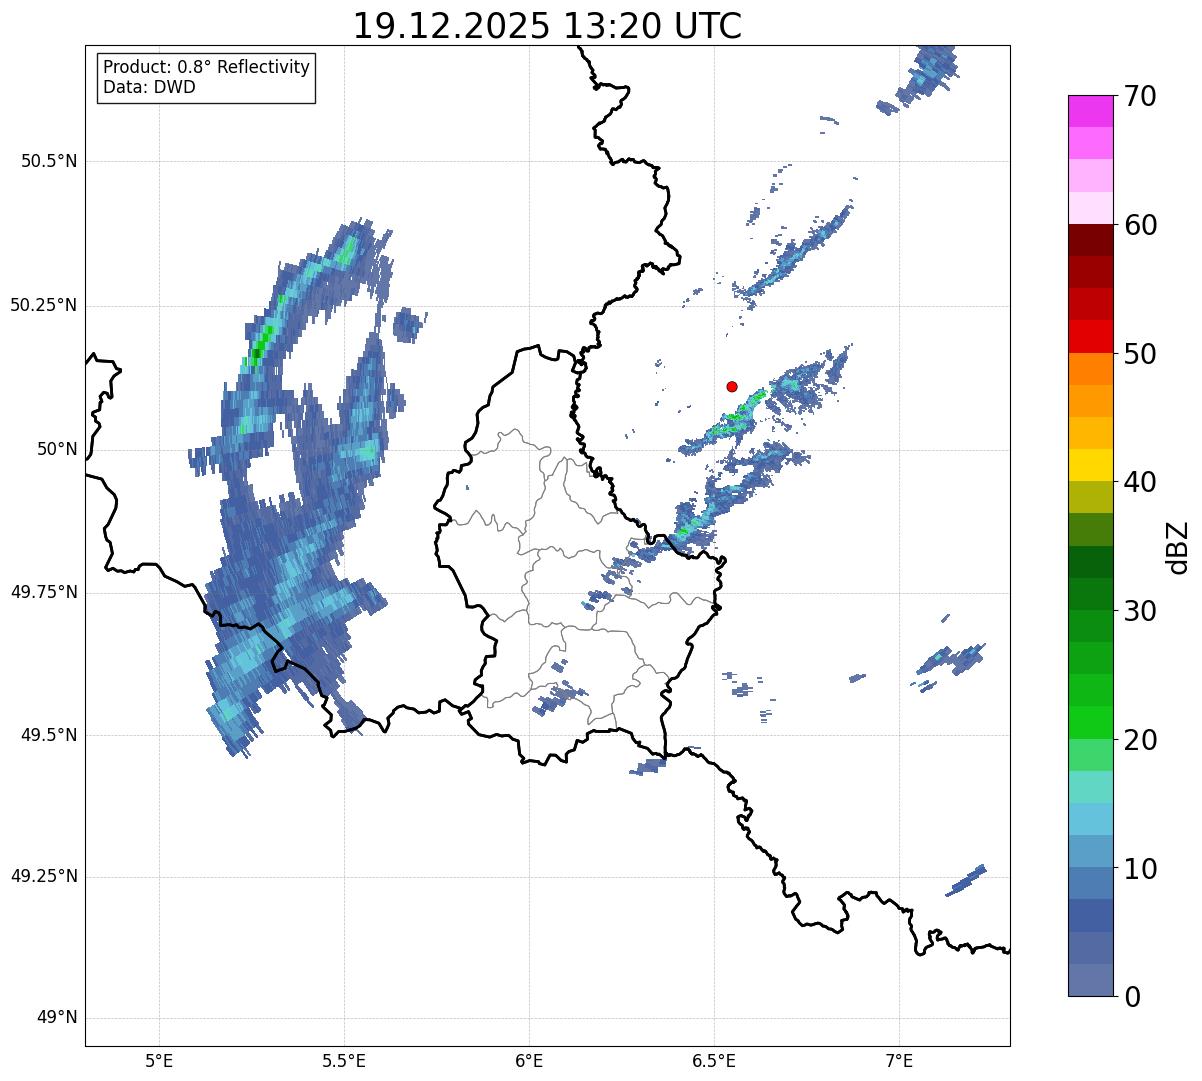This screenshot has height=1081, width=1202.
Task: Click the longitude label "6.5°E"
Action: [714, 1061]
